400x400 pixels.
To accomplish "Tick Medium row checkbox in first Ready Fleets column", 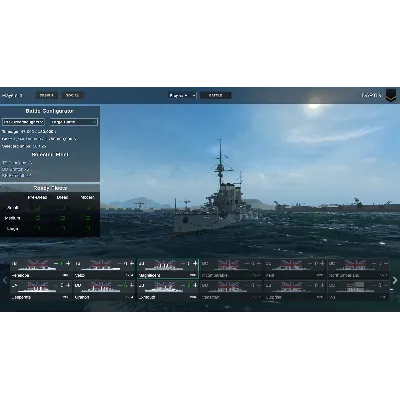I will tap(38, 218).
